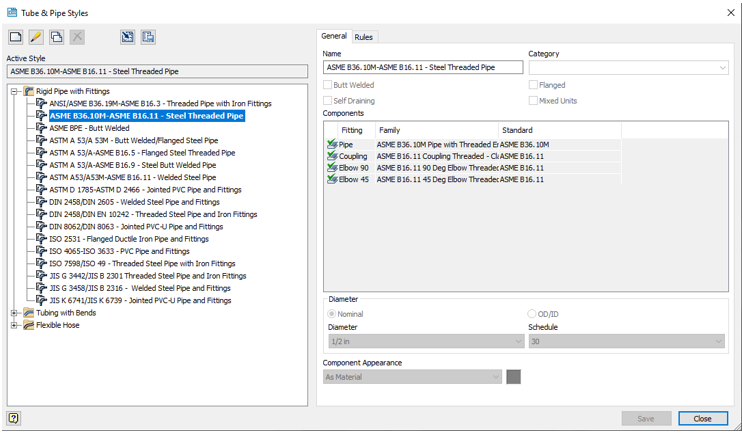Image resolution: width=743 pixels, height=433 pixels.
Task: Select JIS G 3442/JIS B 2301 Threaded Steel Pipe
Action: point(148,276)
